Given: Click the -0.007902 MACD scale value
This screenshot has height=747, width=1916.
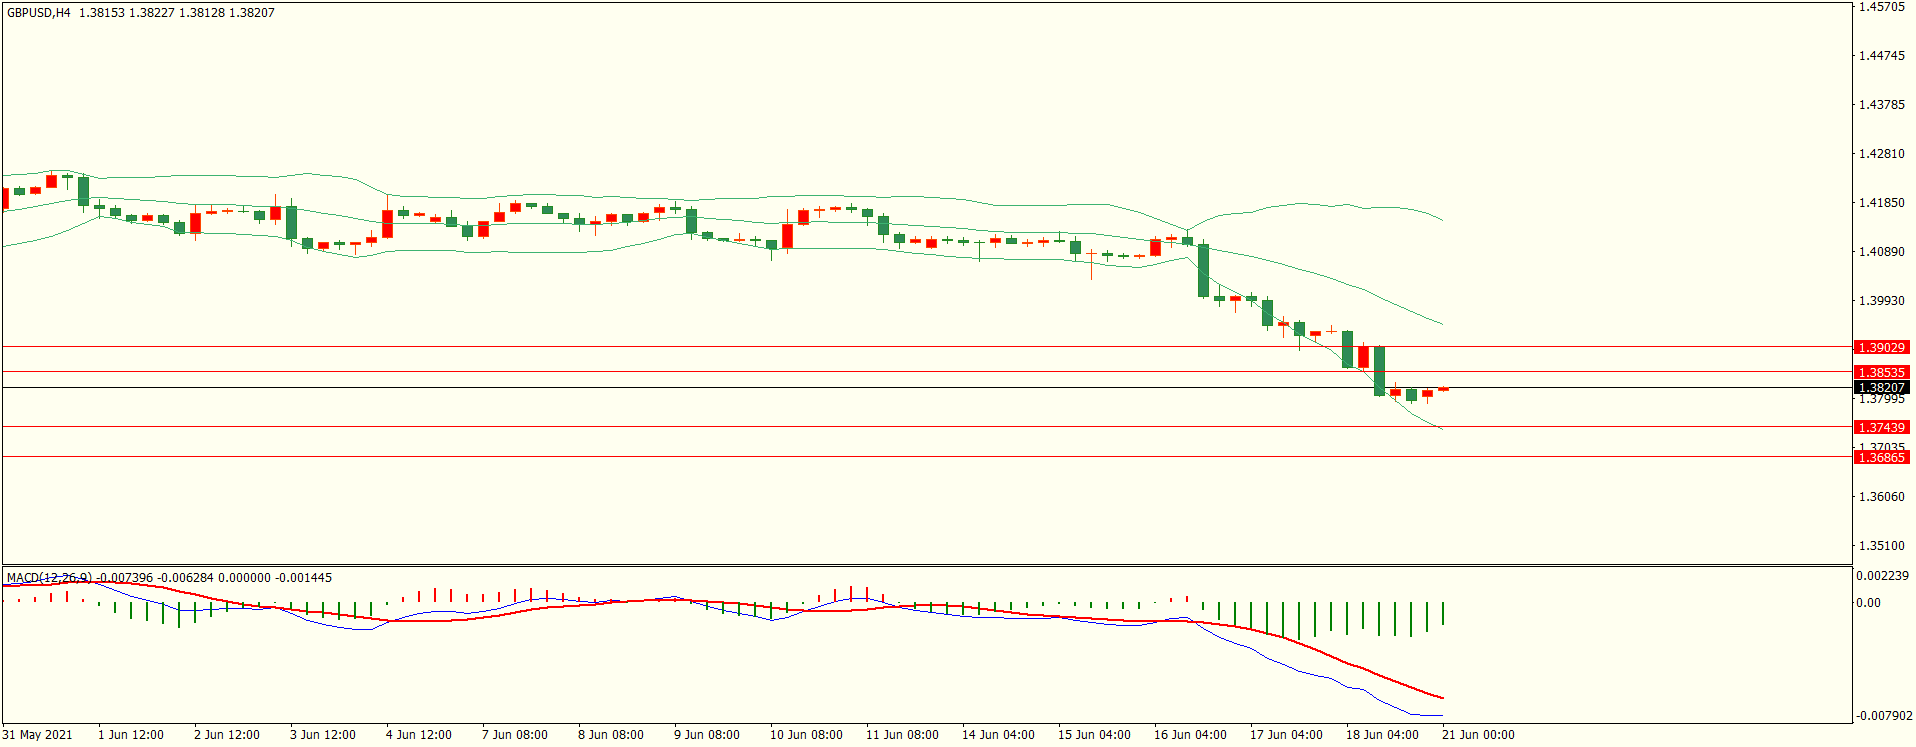Looking at the screenshot, I should pos(1883,716).
